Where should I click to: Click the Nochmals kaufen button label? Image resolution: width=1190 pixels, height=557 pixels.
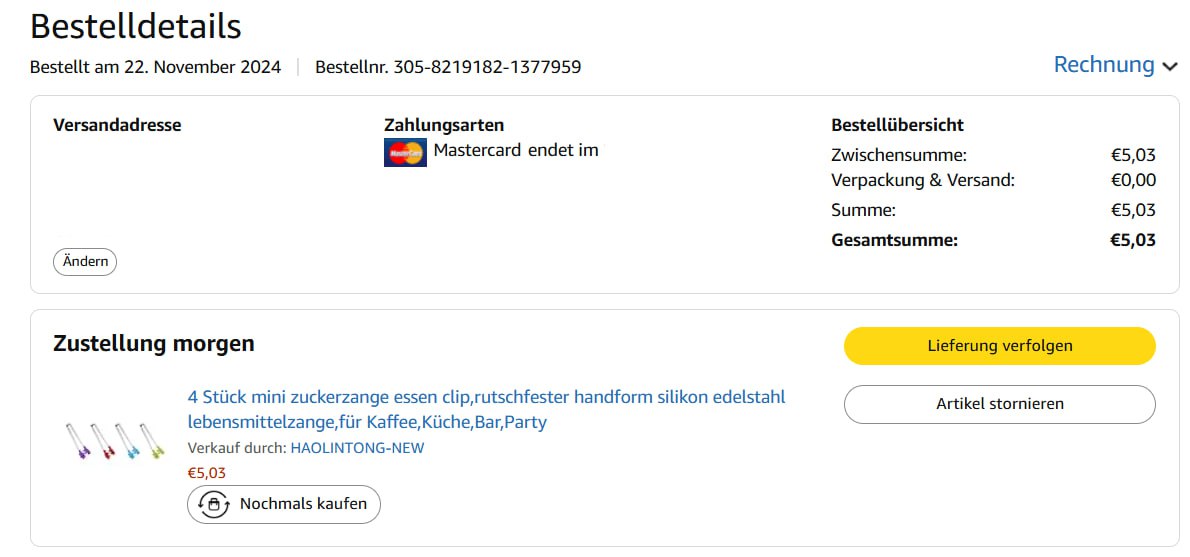[303, 504]
